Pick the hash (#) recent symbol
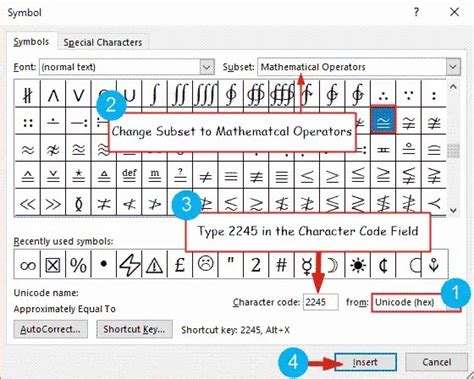The width and height of the screenshot is (474, 379). coord(282,265)
